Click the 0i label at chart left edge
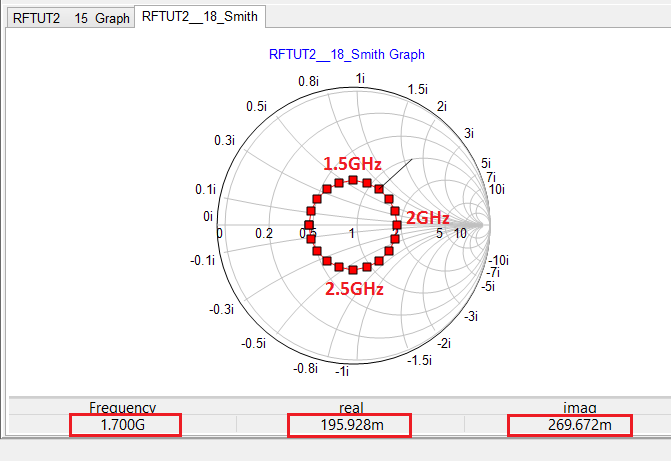The width and height of the screenshot is (671, 461). [208, 215]
